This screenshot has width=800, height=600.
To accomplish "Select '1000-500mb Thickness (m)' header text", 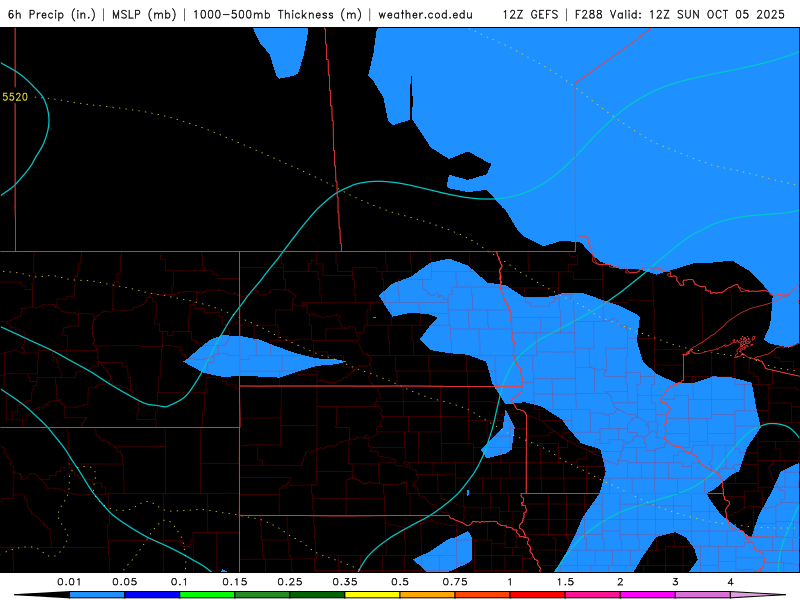I will [x=277, y=15].
